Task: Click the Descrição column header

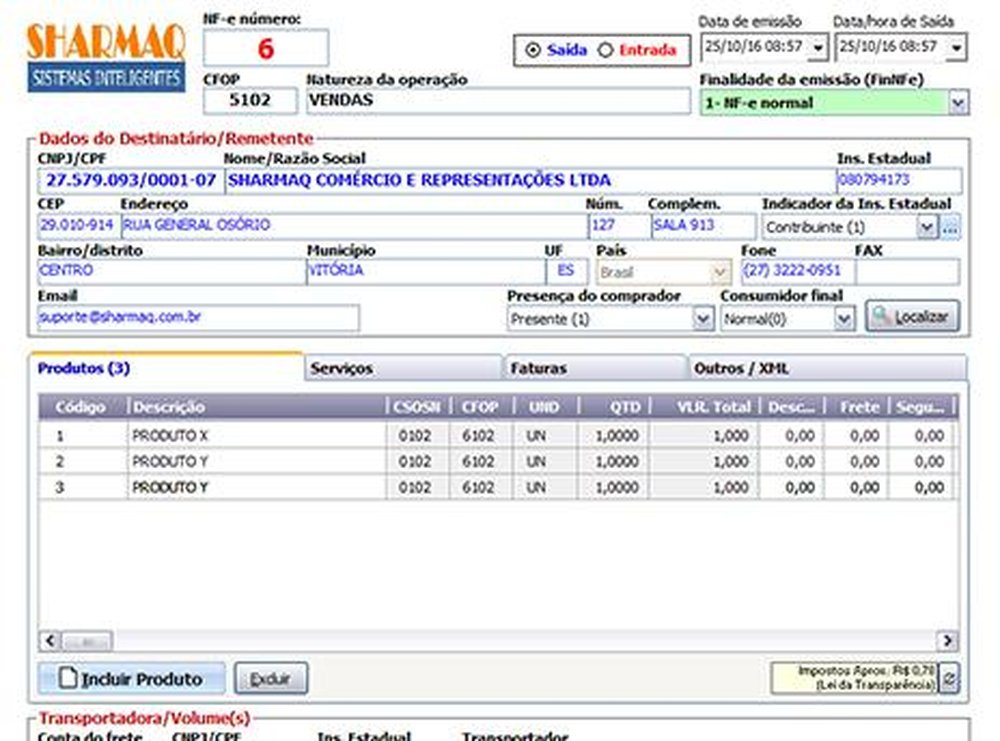Action: (257, 407)
